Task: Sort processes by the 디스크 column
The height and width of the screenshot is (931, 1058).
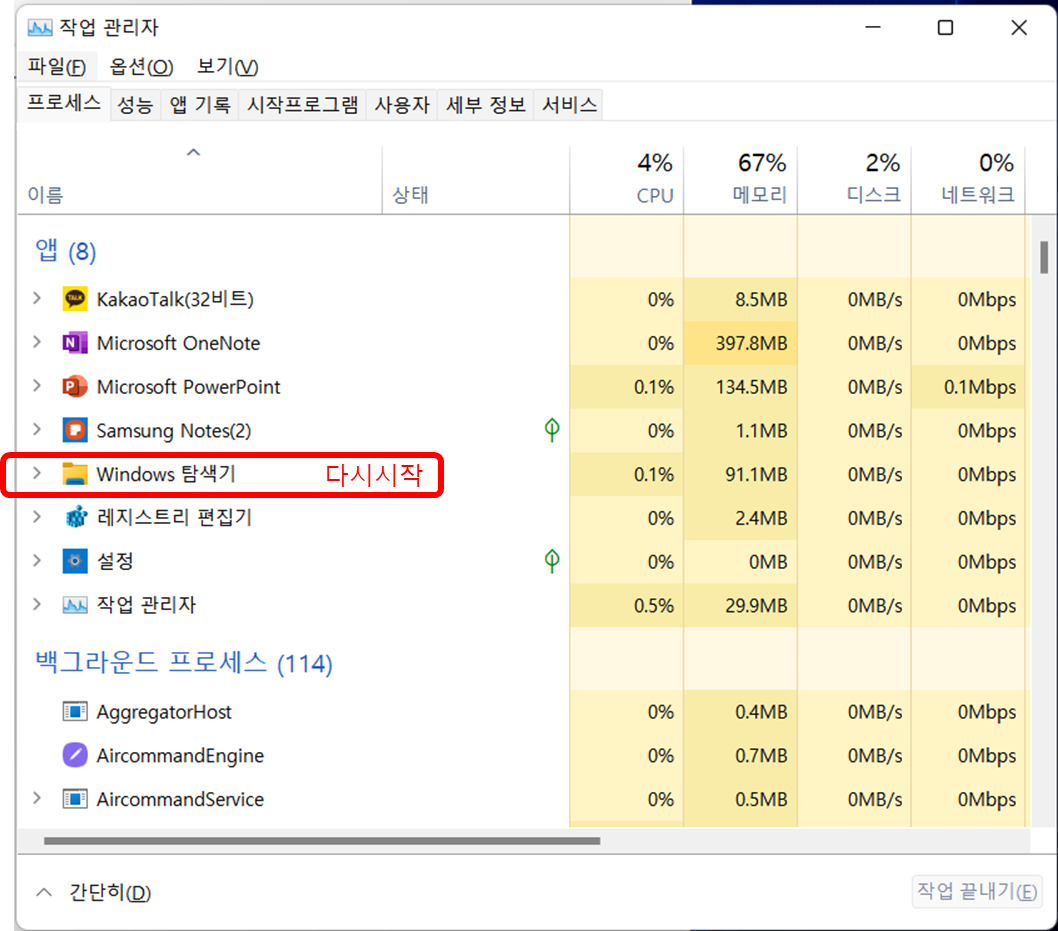Action: [854, 180]
